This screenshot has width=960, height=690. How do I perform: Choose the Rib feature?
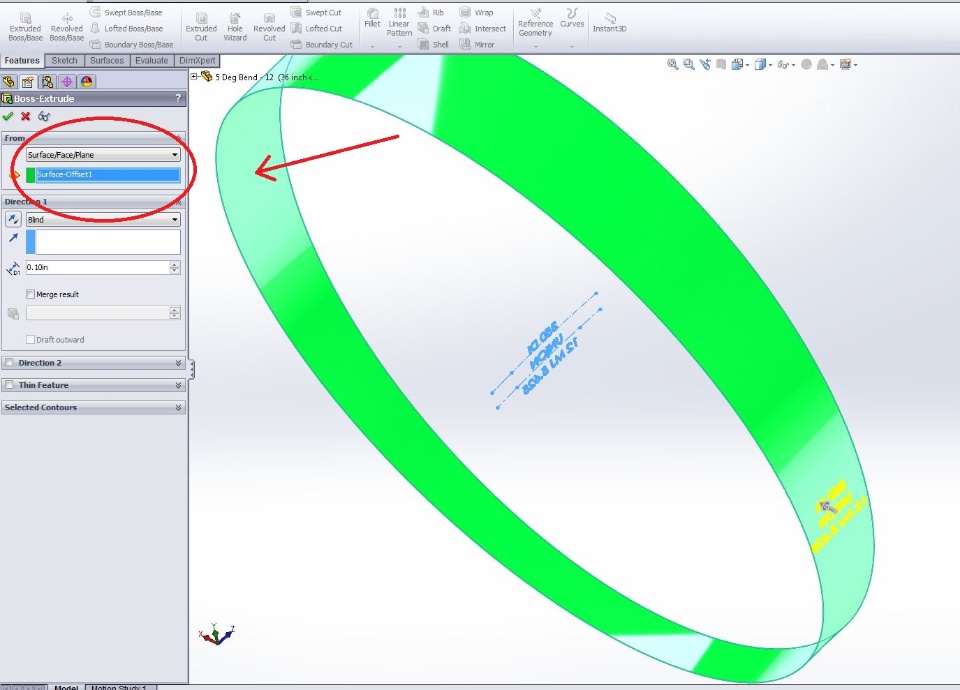coord(431,12)
